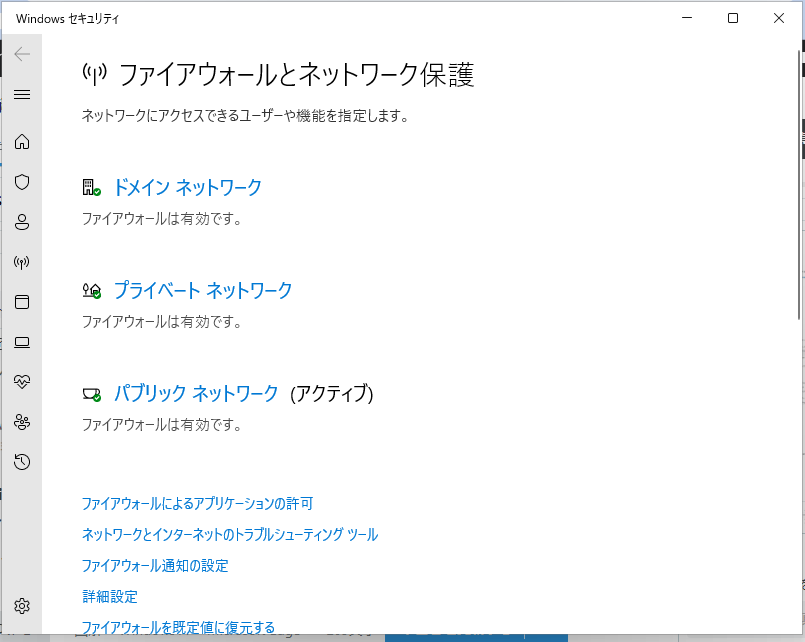Image resolution: width=805 pixels, height=642 pixels.
Task: Open Settings gear icon in sidebar
Action: point(22,606)
